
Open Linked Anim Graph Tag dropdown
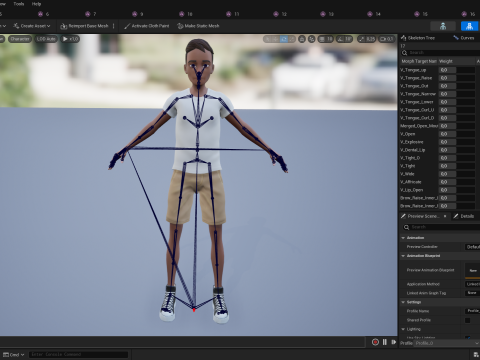click(473, 293)
